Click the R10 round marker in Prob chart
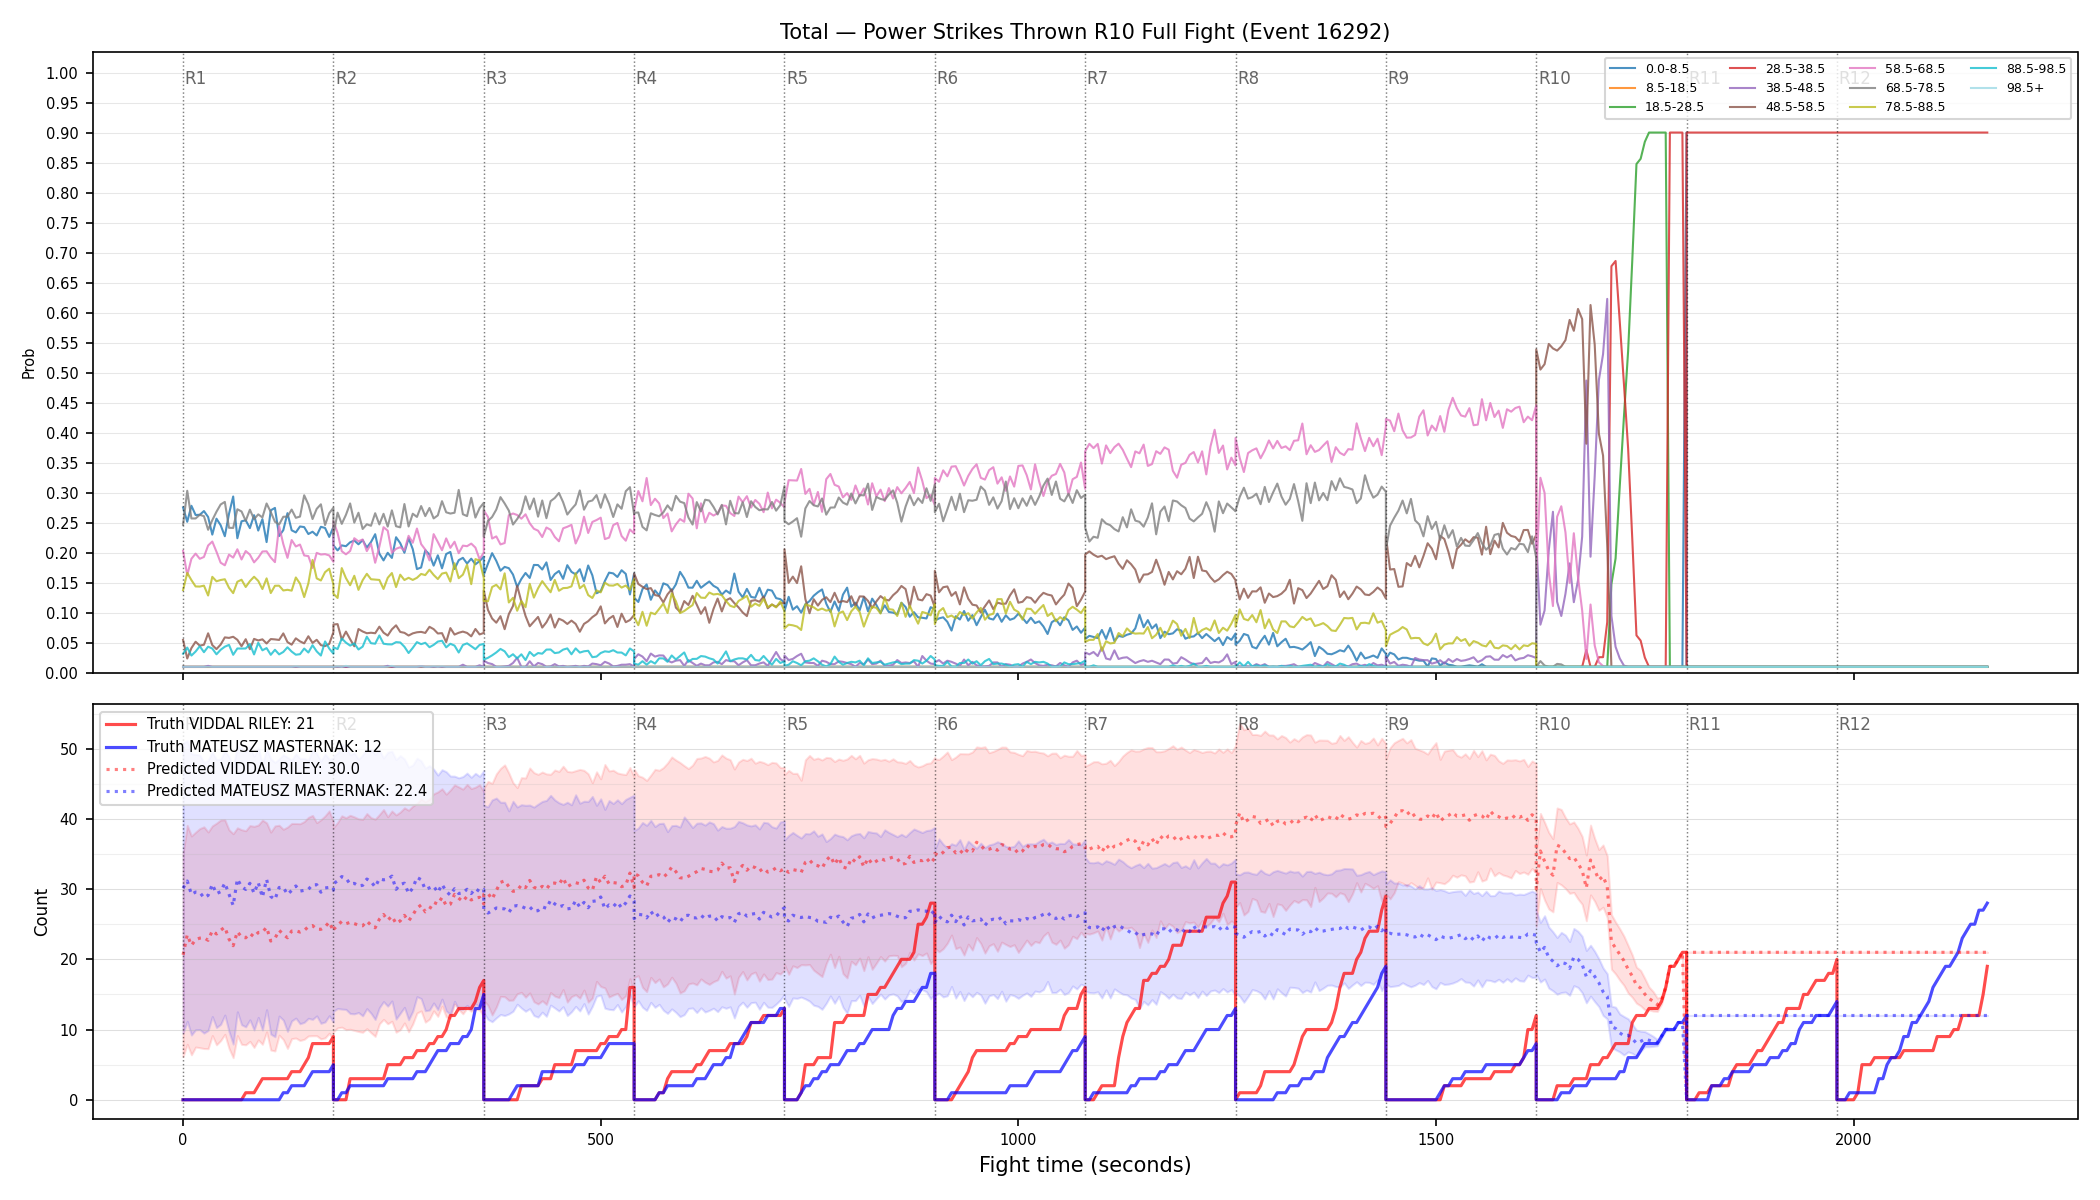 coord(1554,78)
